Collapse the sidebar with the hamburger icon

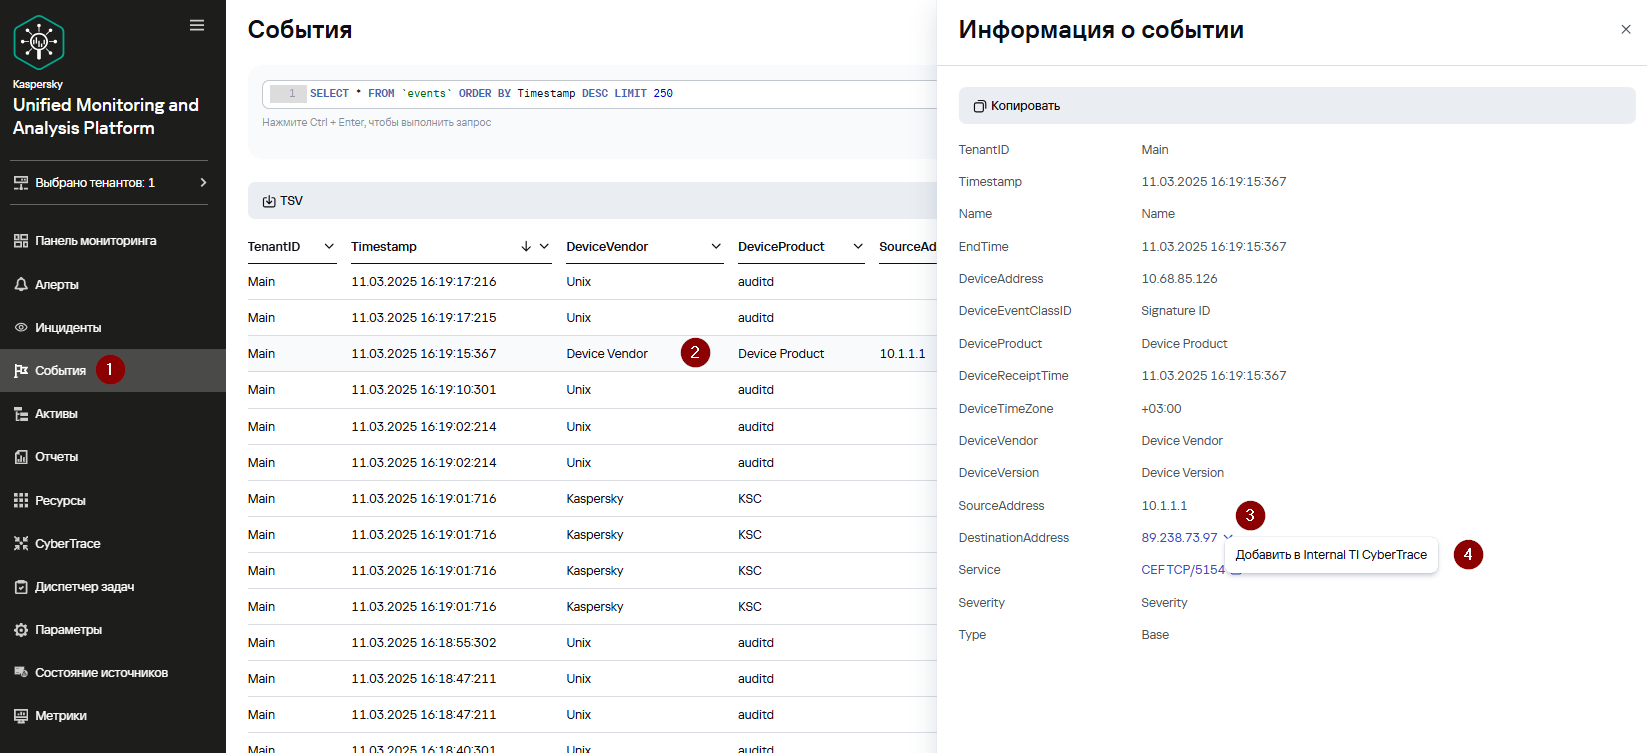[197, 25]
